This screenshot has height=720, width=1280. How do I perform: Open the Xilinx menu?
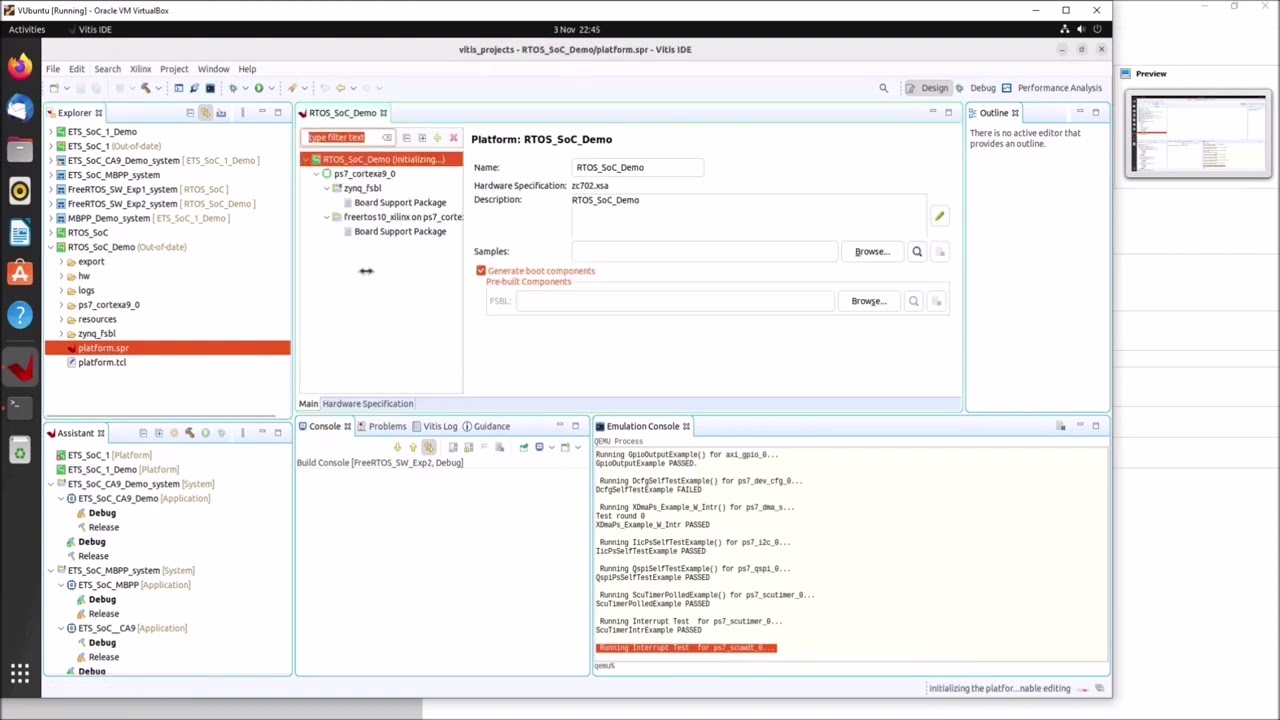[x=140, y=69]
